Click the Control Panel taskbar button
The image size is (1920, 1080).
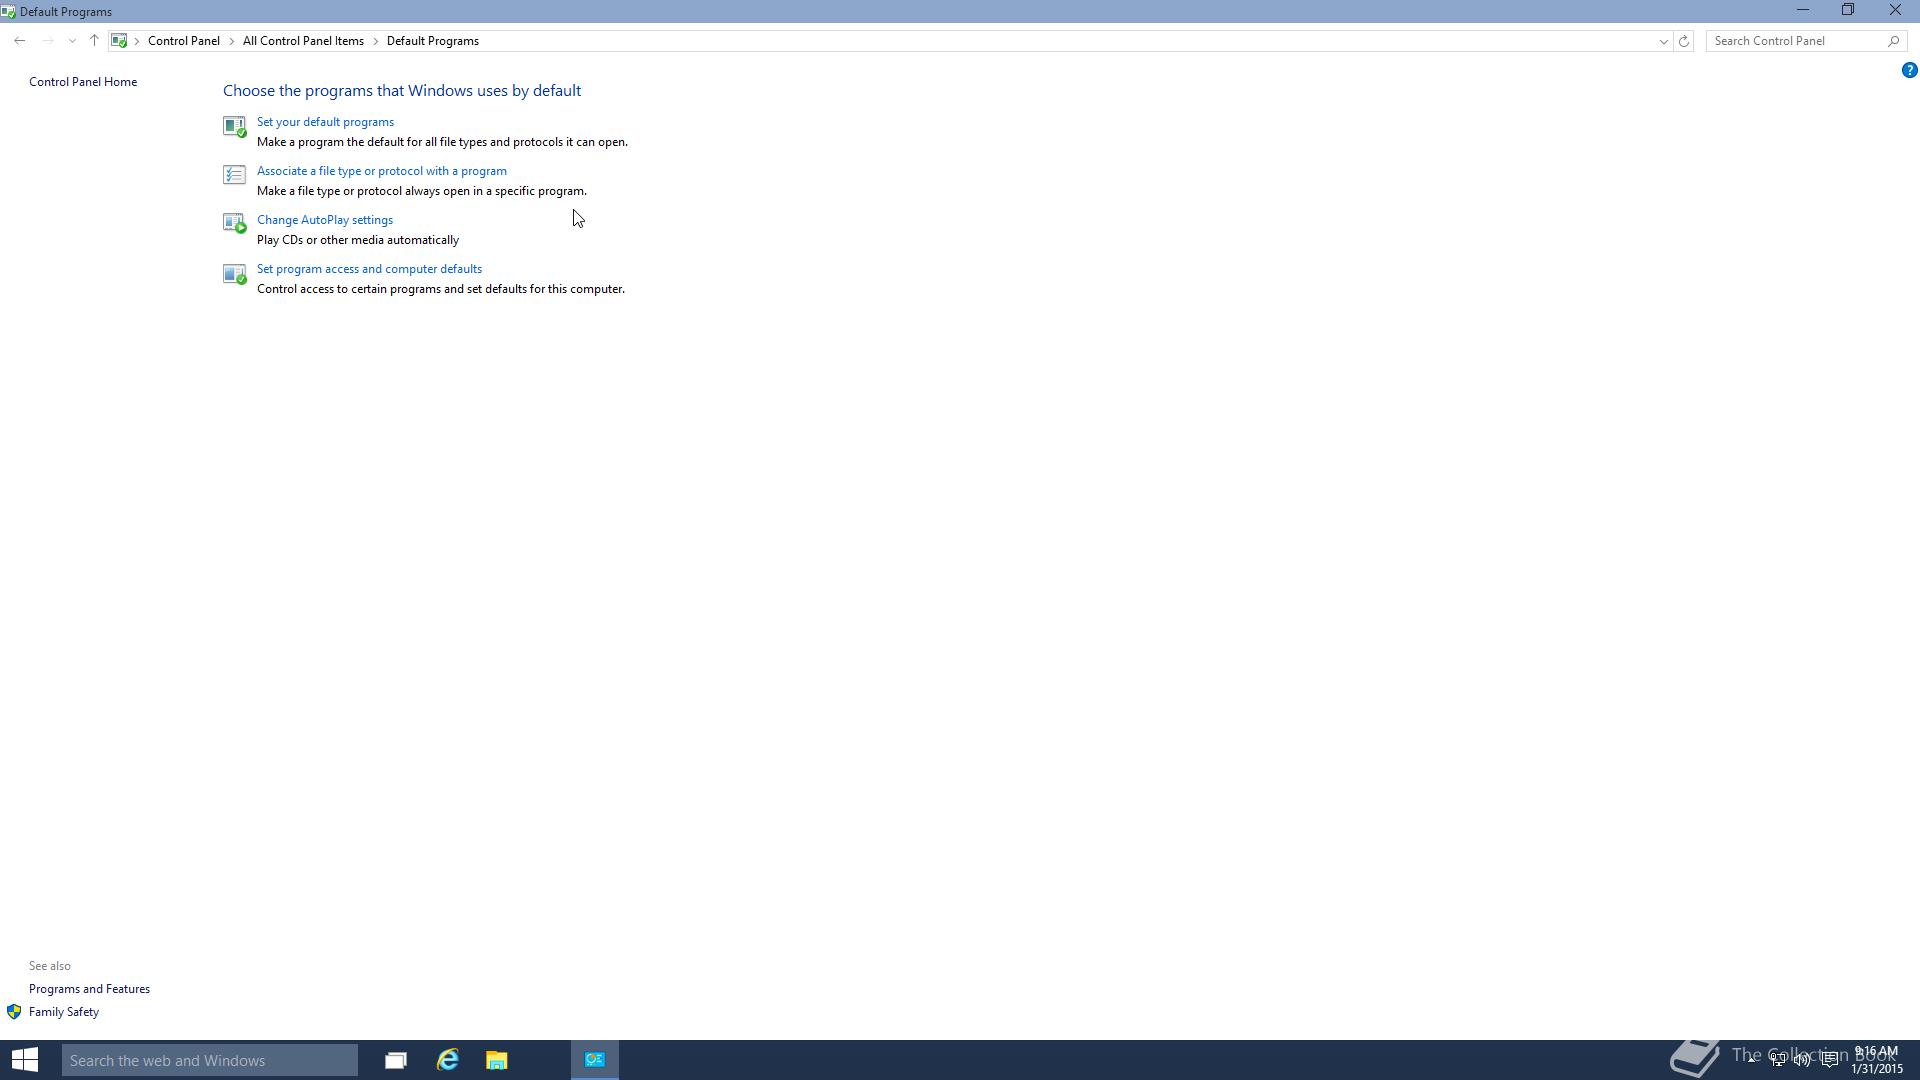click(595, 1060)
